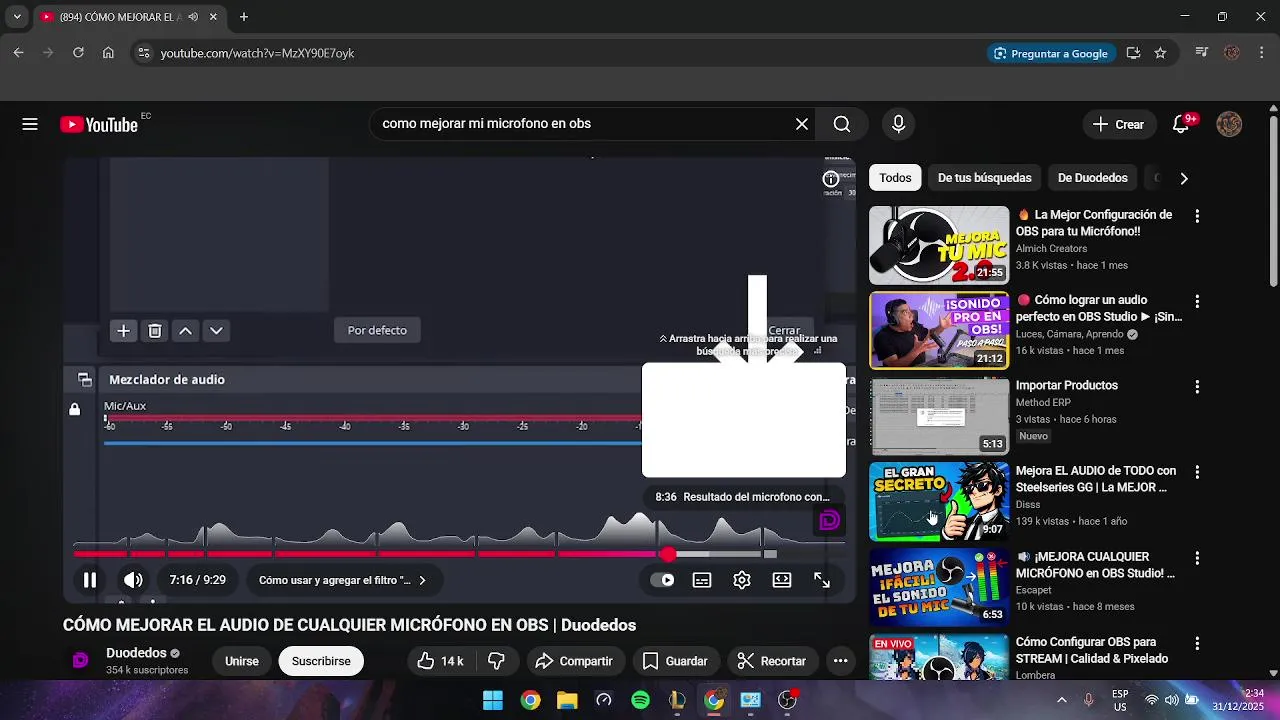The height and width of the screenshot is (720, 1280).
Task: Click the search field text
Action: pyautogui.click(x=487, y=124)
